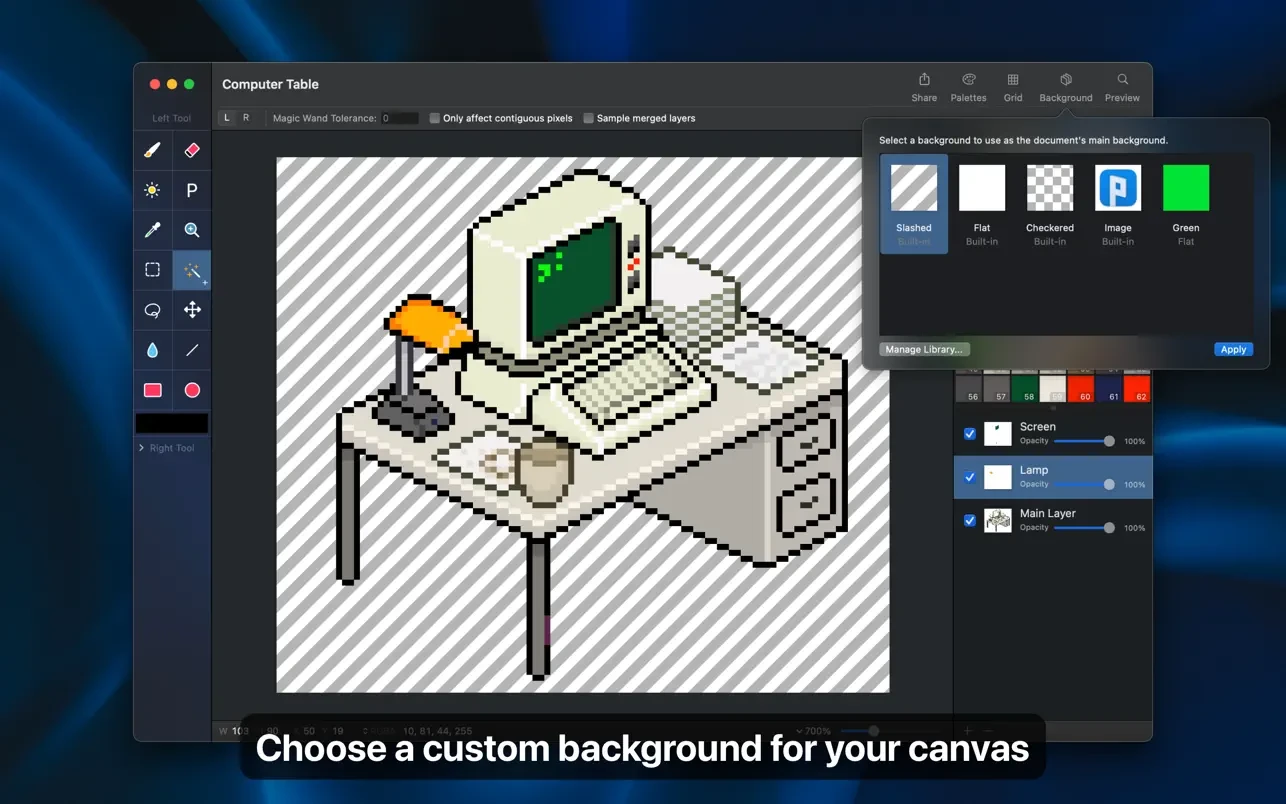Enable Only affect contiguous pixels
Screen dimensions: 1286x804
(x=435, y=118)
